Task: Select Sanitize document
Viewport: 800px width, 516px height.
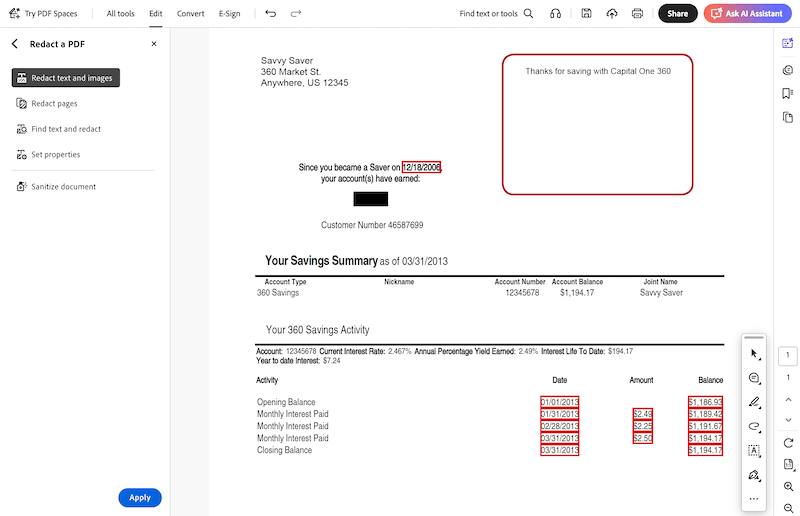Action: (x=56, y=187)
